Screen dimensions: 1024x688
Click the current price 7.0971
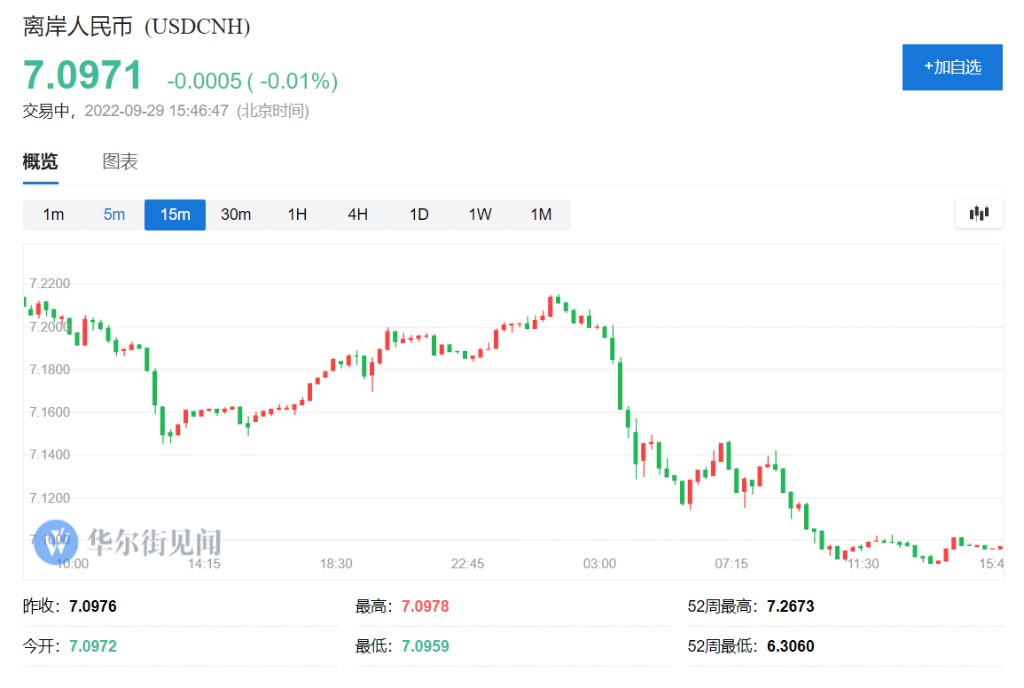[x=83, y=76]
